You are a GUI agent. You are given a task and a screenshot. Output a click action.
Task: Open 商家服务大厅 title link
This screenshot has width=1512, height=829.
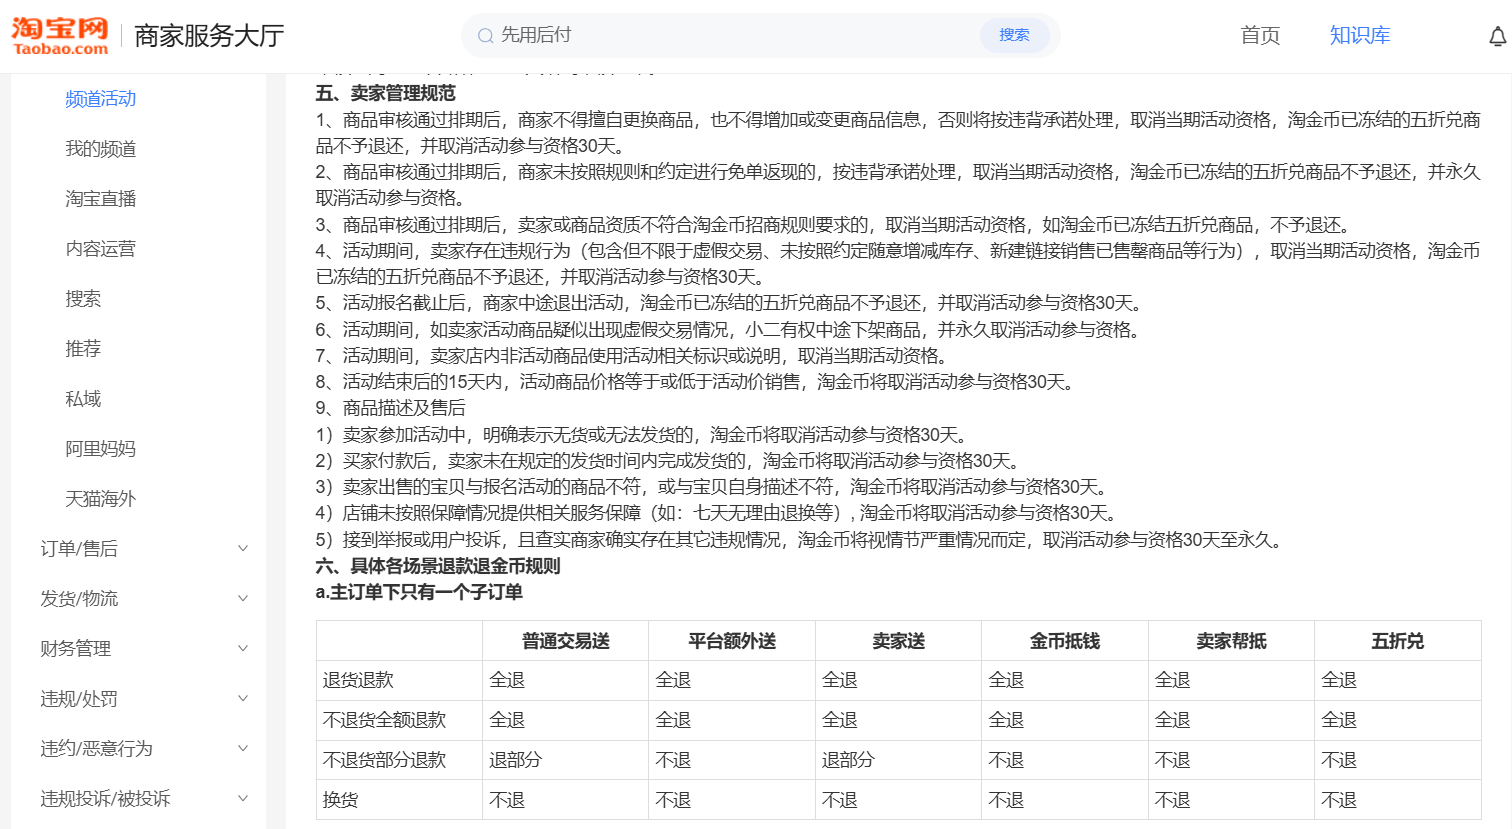coord(209,36)
